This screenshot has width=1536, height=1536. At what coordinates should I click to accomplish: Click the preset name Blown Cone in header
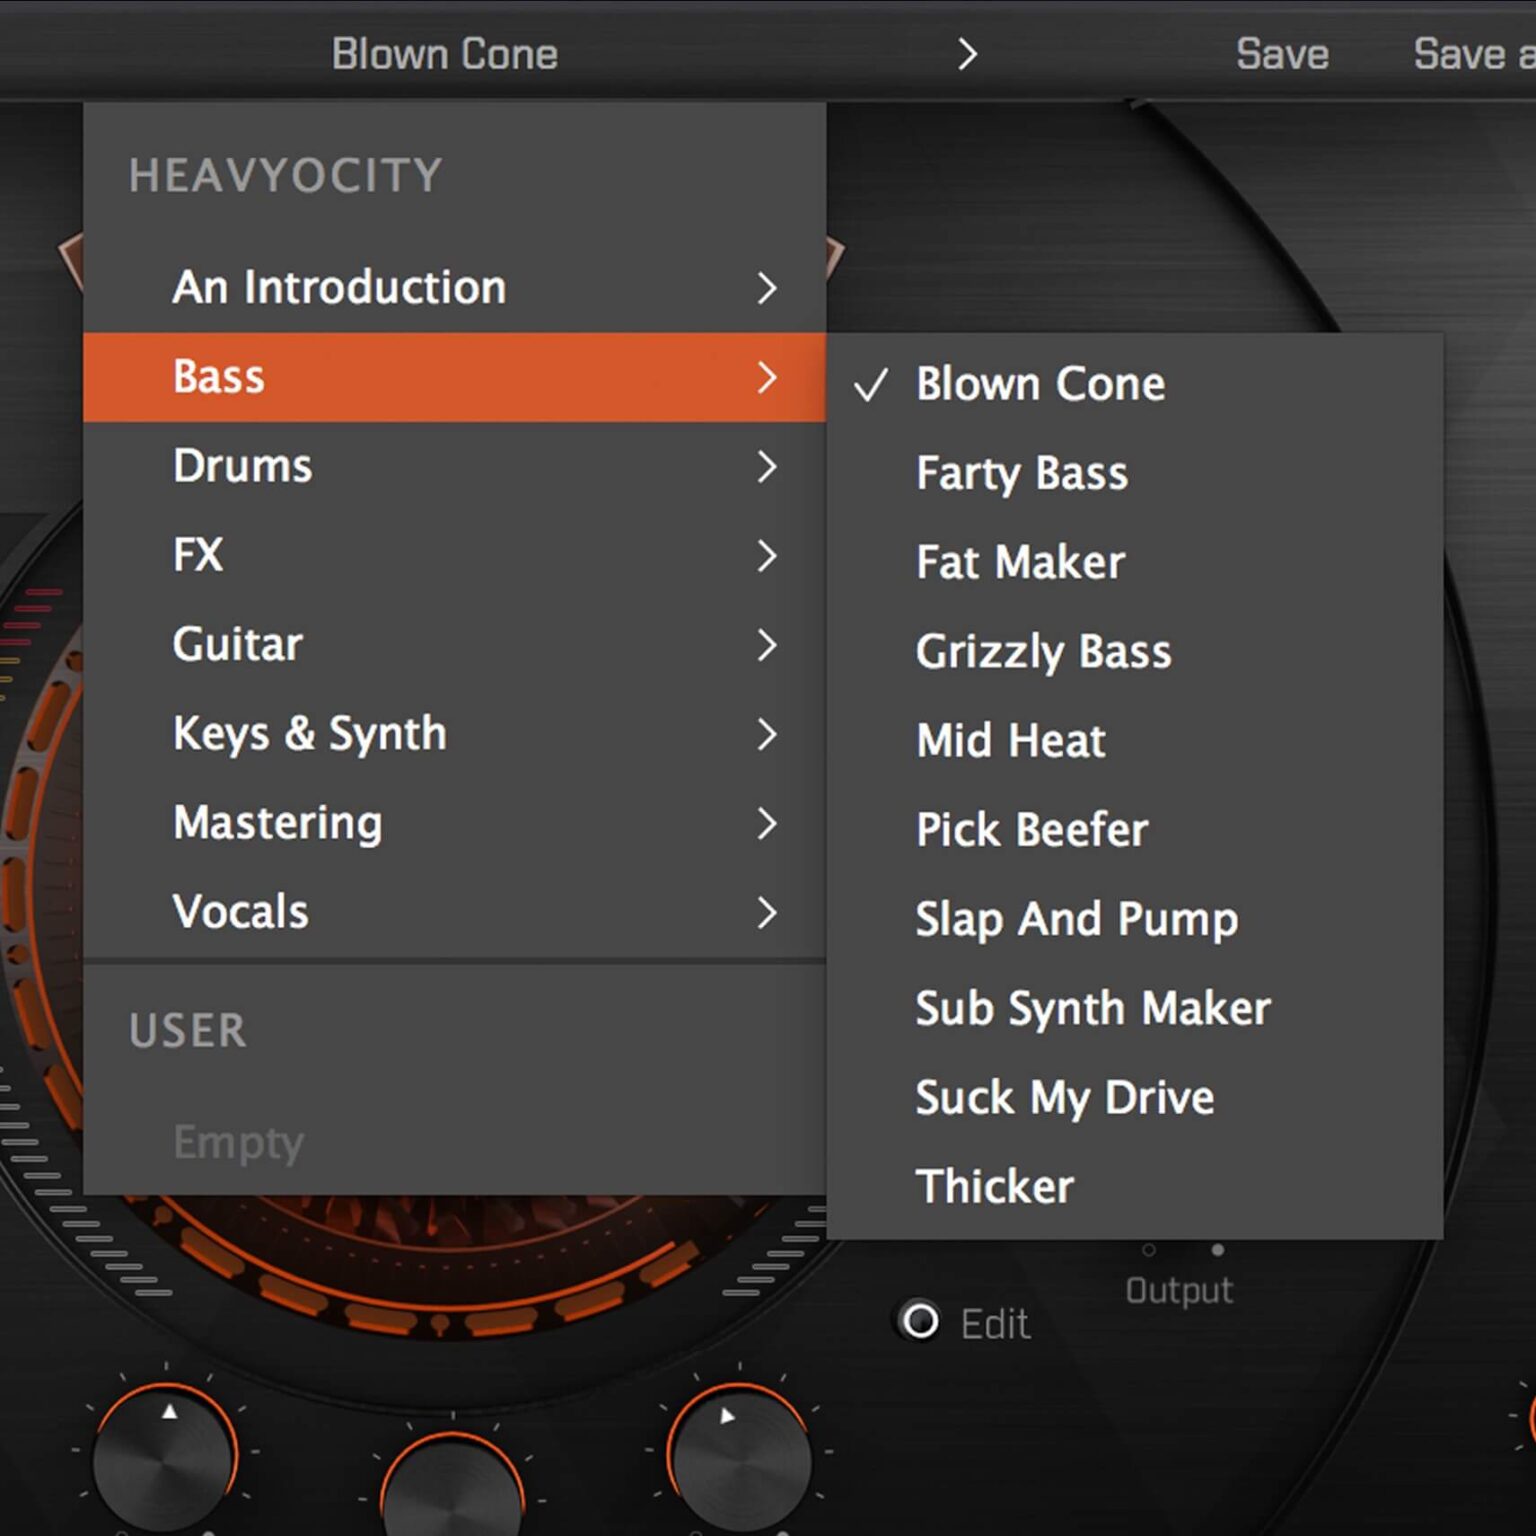[x=445, y=54]
